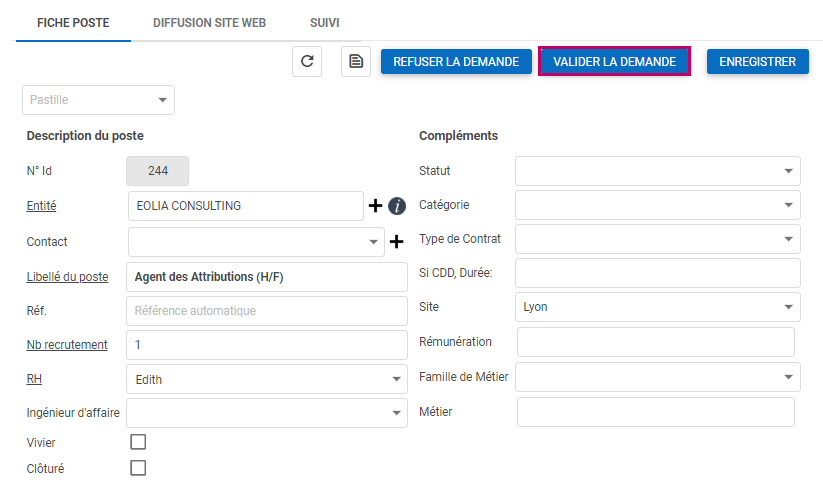Click the Enregistrer button
Image resolution: width=823 pixels, height=487 pixels.
(757, 62)
